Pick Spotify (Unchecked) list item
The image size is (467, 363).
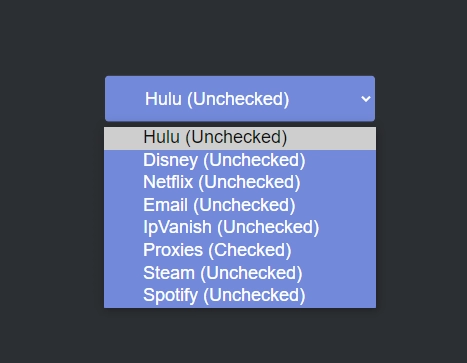[x=240, y=295]
